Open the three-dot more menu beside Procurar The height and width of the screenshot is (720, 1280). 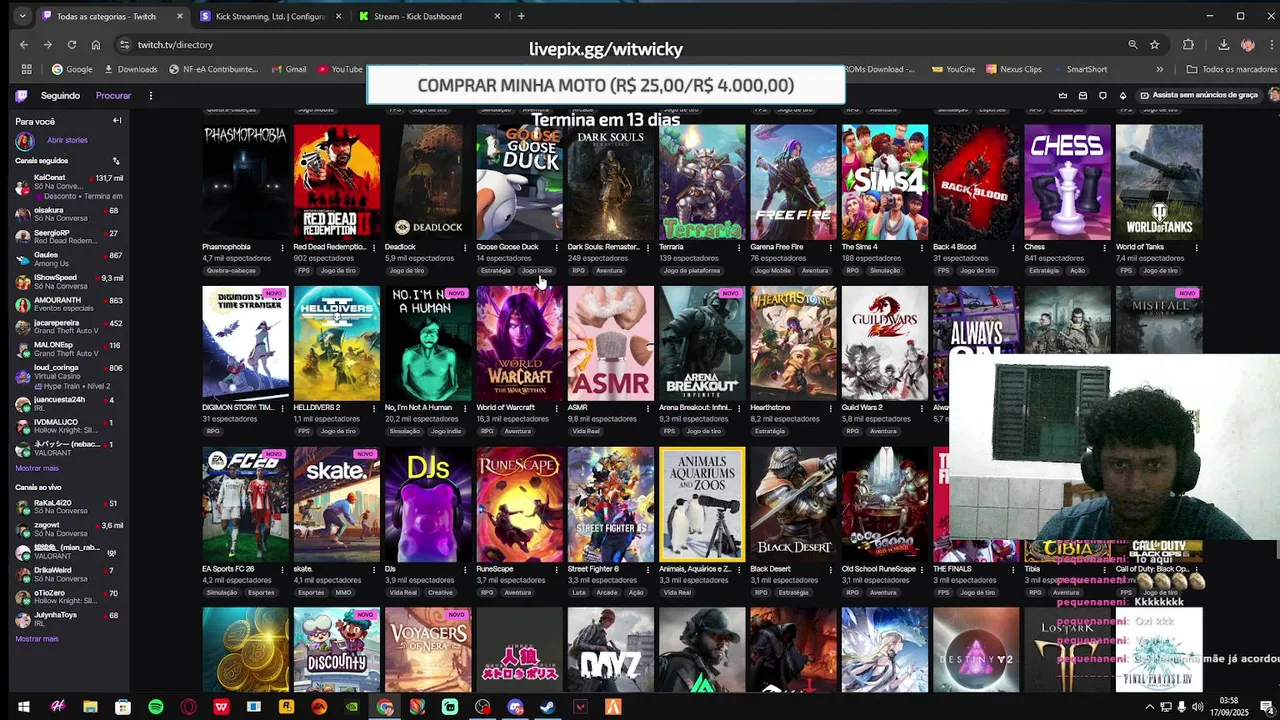(151, 96)
